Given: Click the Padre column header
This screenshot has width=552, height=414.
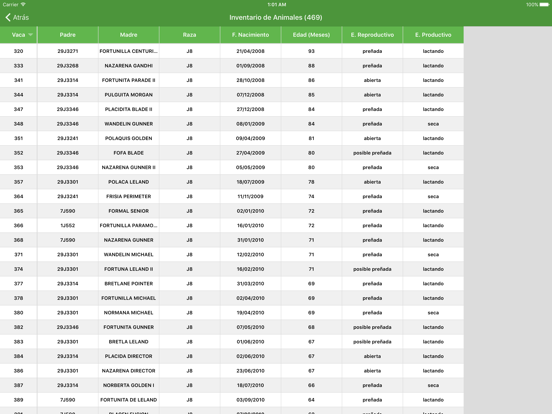Looking at the screenshot, I should (x=68, y=34).
